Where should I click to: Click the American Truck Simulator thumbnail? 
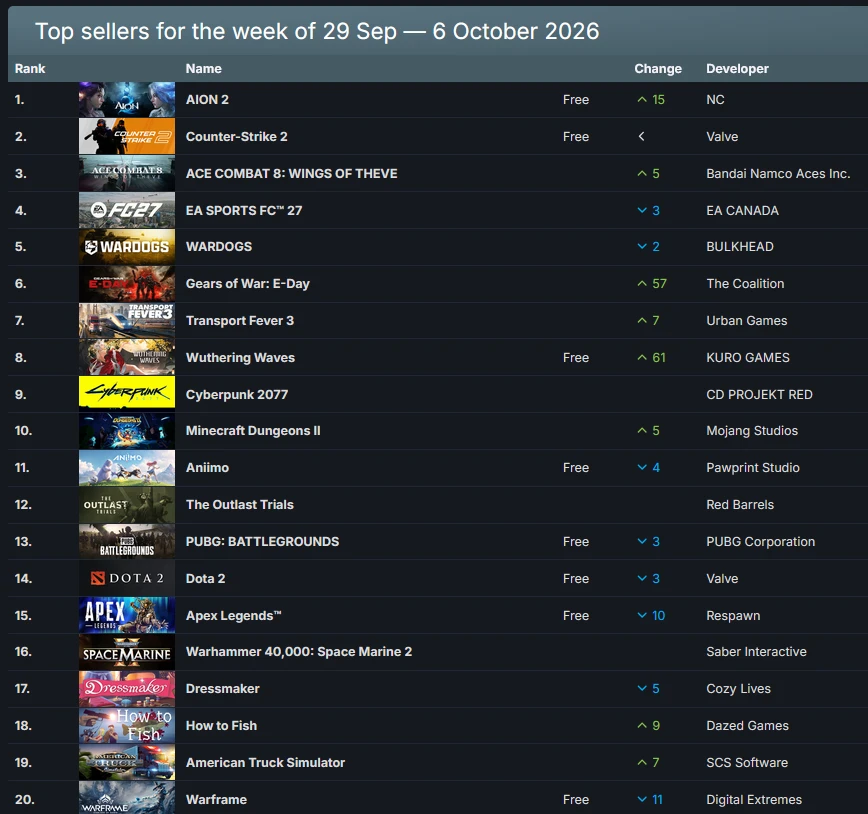click(x=127, y=763)
